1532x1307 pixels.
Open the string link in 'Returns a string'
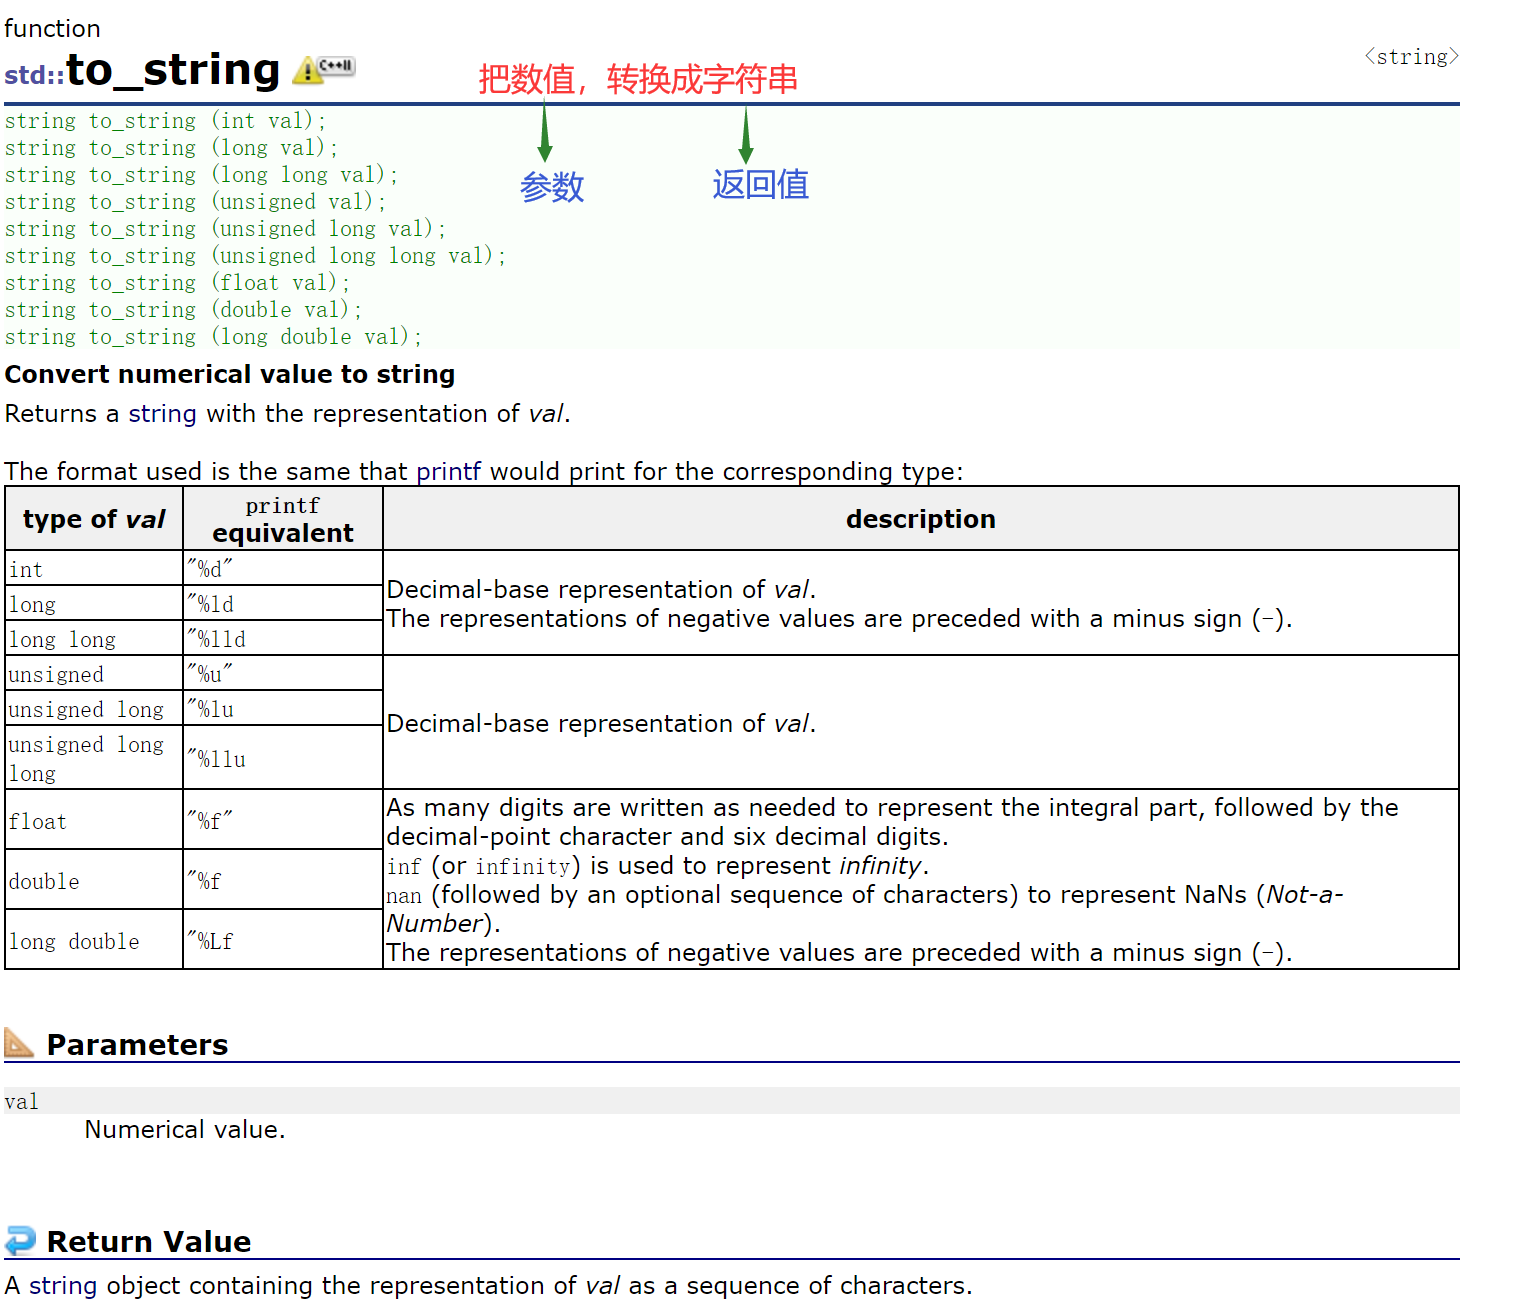[162, 414]
